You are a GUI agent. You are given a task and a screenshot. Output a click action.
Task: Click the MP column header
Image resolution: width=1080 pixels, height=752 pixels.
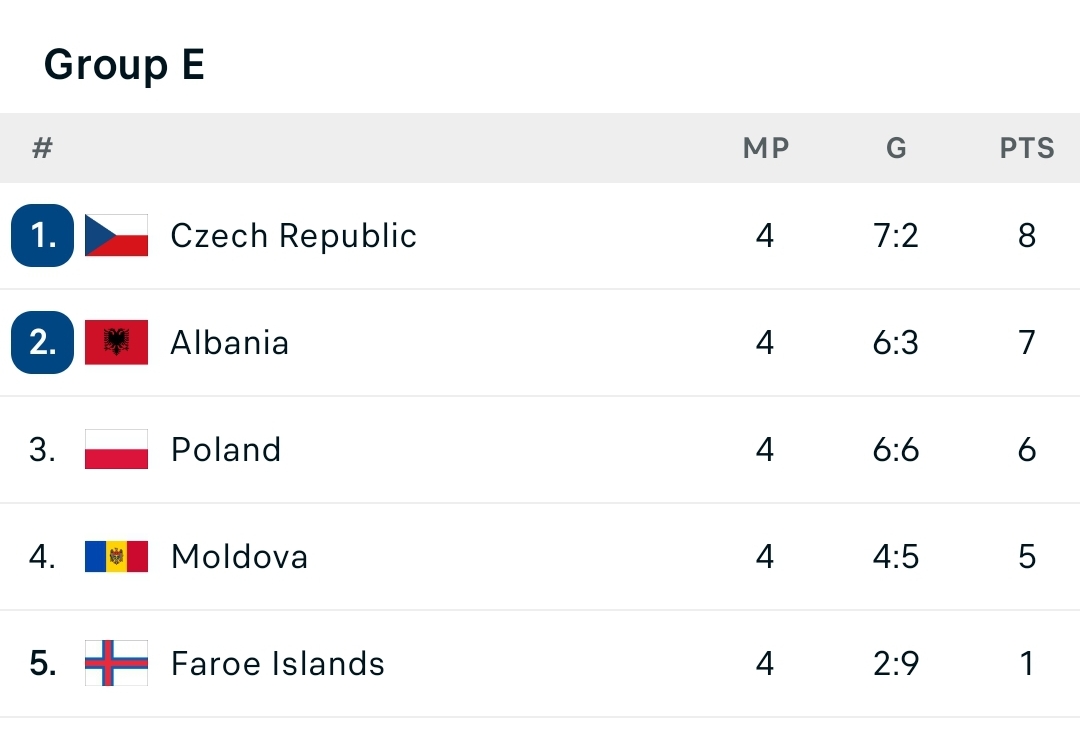(766, 148)
